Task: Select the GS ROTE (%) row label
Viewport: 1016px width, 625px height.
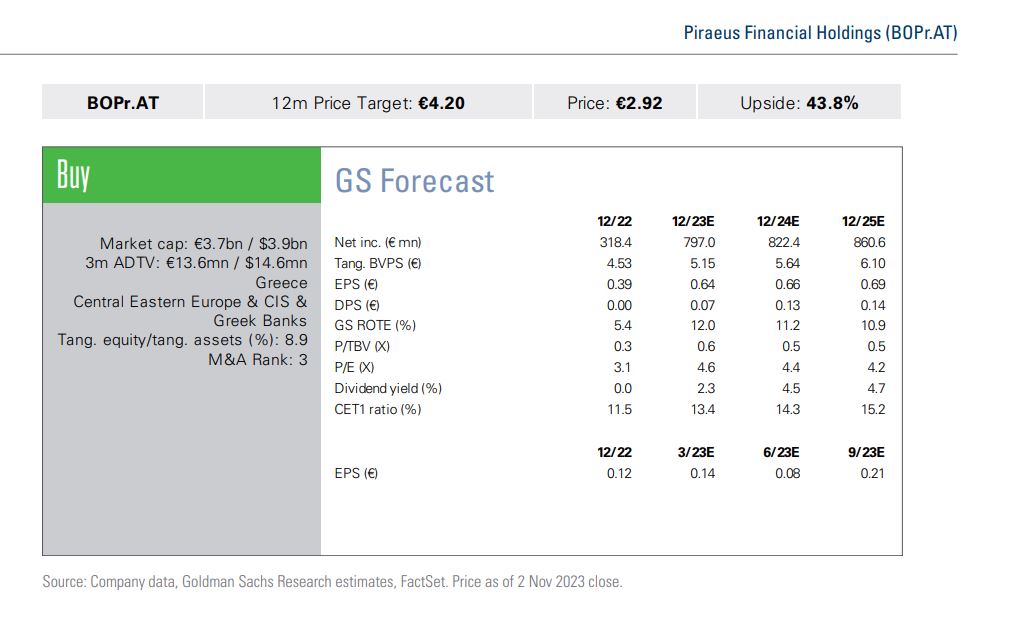Action: click(375, 325)
